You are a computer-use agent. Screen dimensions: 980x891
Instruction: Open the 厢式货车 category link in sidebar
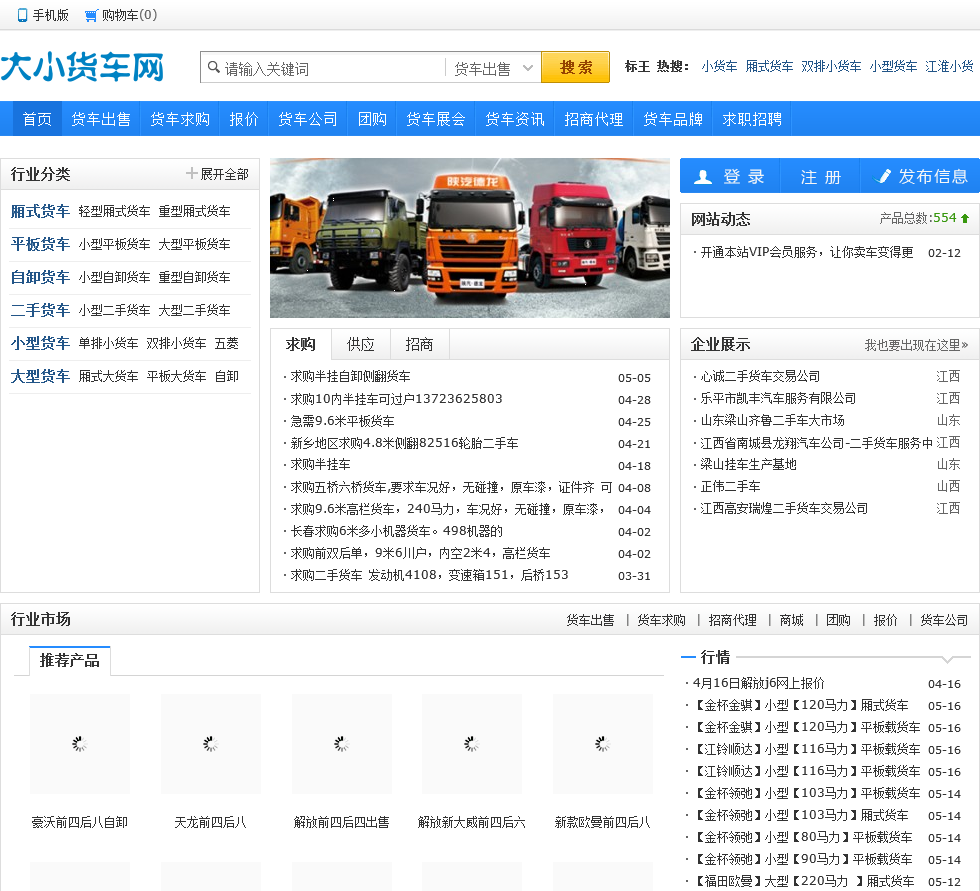pos(40,211)
